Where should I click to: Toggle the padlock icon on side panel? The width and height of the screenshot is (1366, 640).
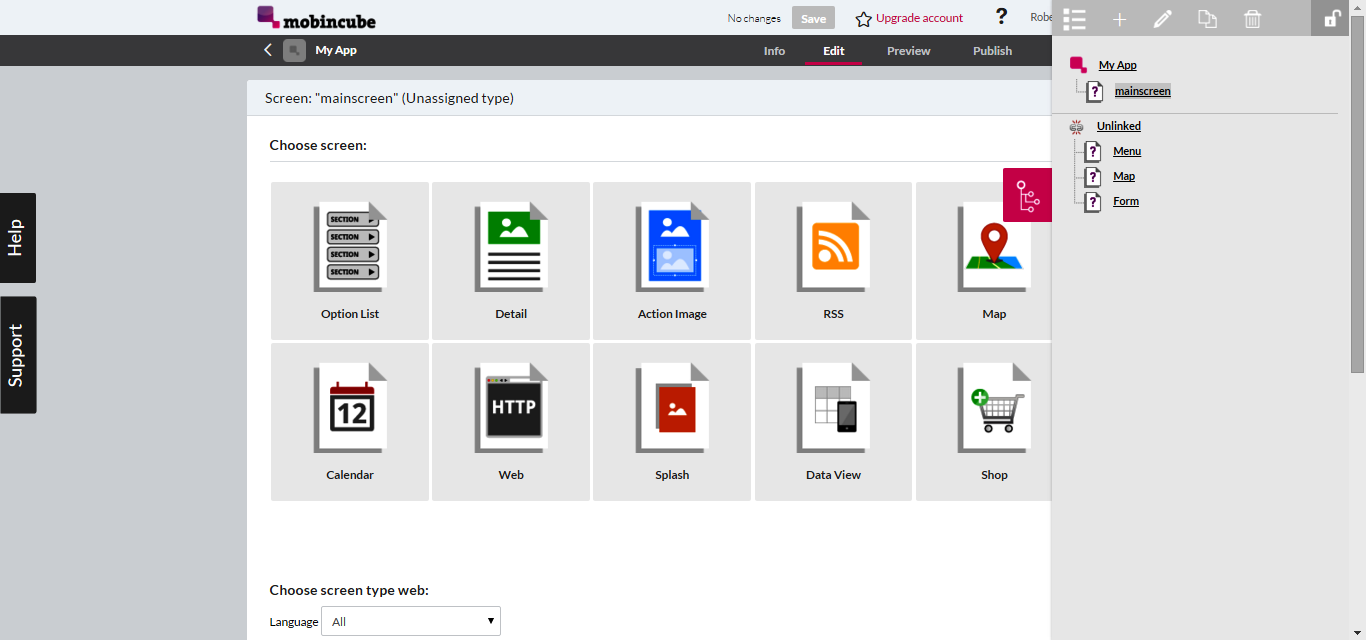[1331, 18]
